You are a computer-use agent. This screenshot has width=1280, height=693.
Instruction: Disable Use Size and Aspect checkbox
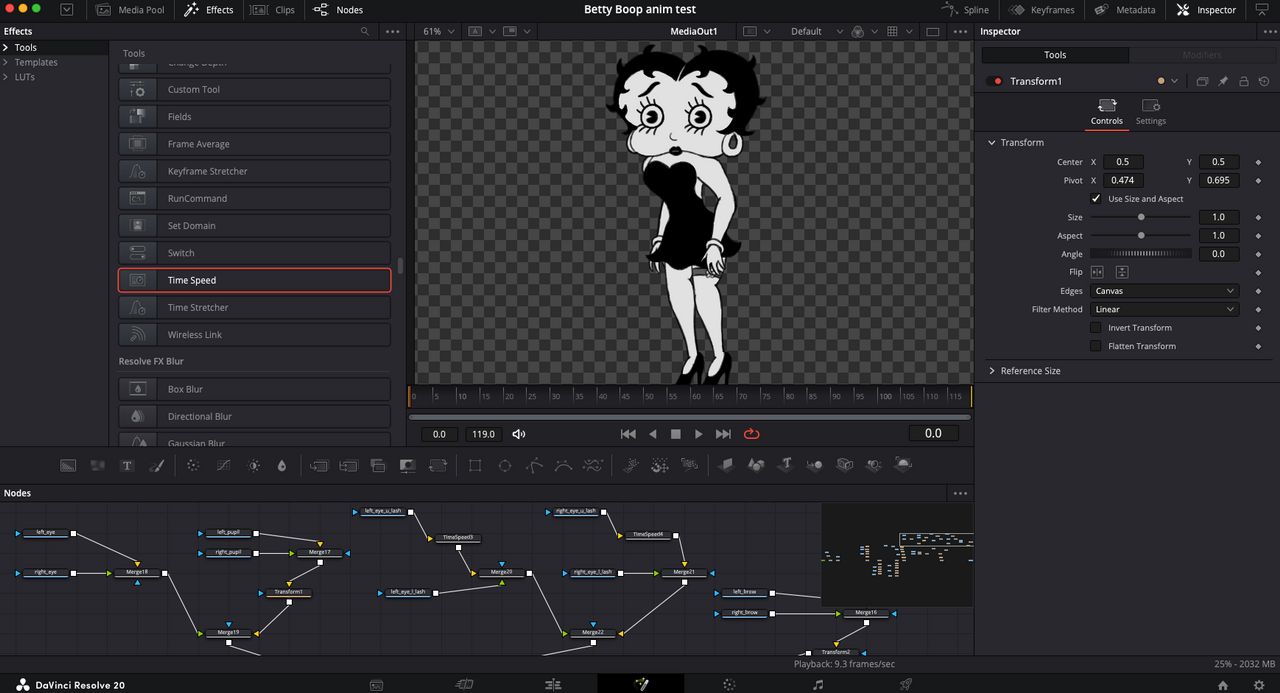[x=1096, y=199]
